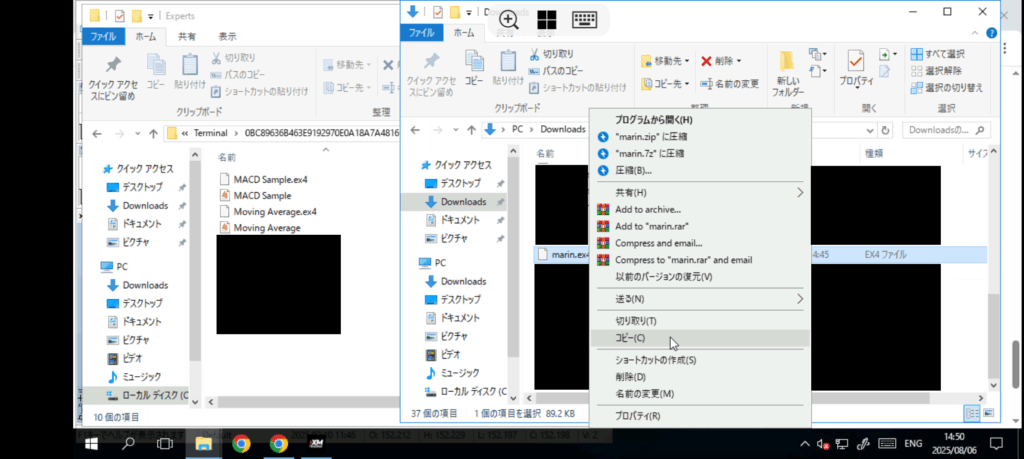
Task: Click the refresh icon beside the Downloads address bar
Action: click(x=886, y=130)
